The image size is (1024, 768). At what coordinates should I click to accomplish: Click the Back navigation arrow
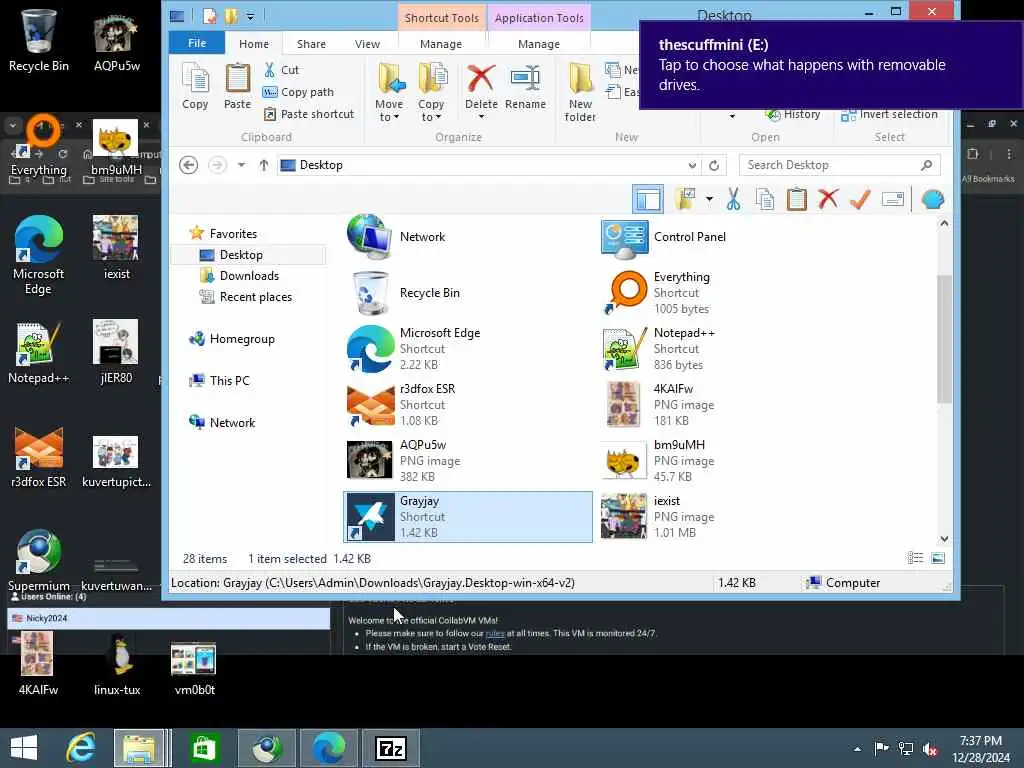pyautogui.click(x=189, y=165)
